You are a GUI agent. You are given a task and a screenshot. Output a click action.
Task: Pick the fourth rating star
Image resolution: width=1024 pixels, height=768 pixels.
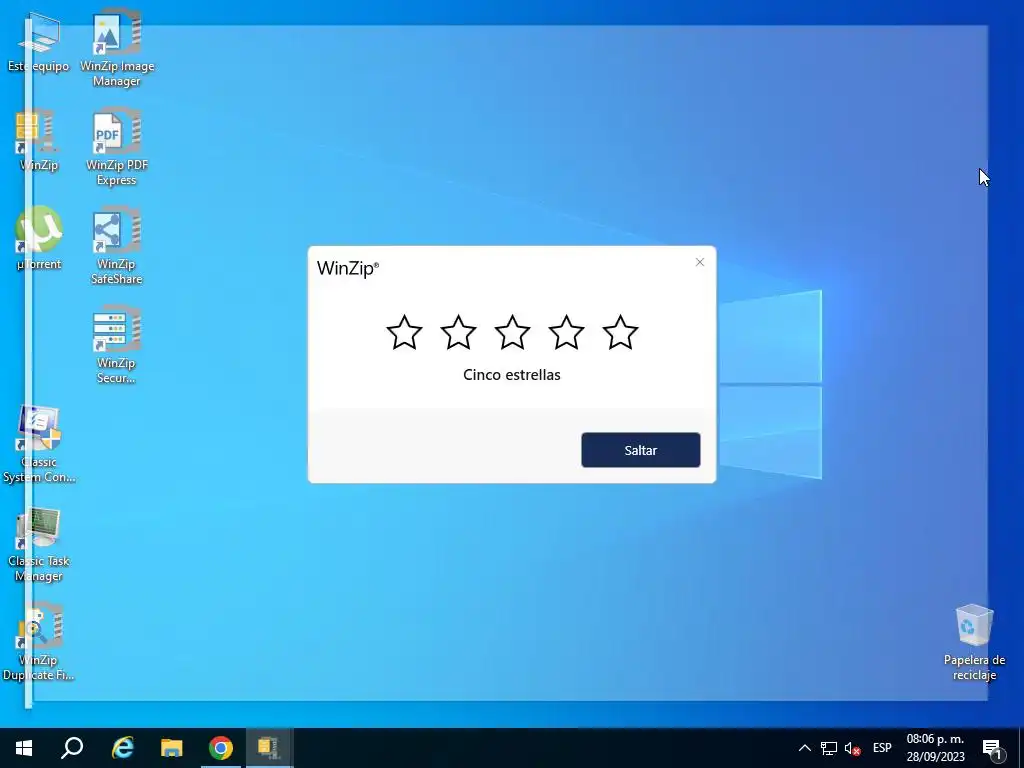(566, 332)
